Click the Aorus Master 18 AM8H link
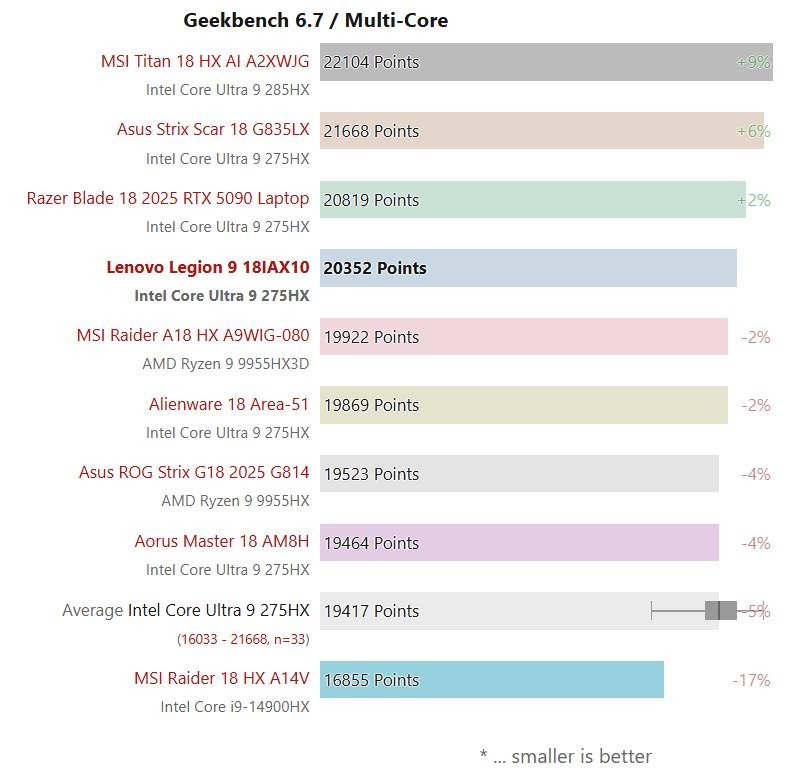The height and width of the screenshot is (770, 805). tap(222, 541)
